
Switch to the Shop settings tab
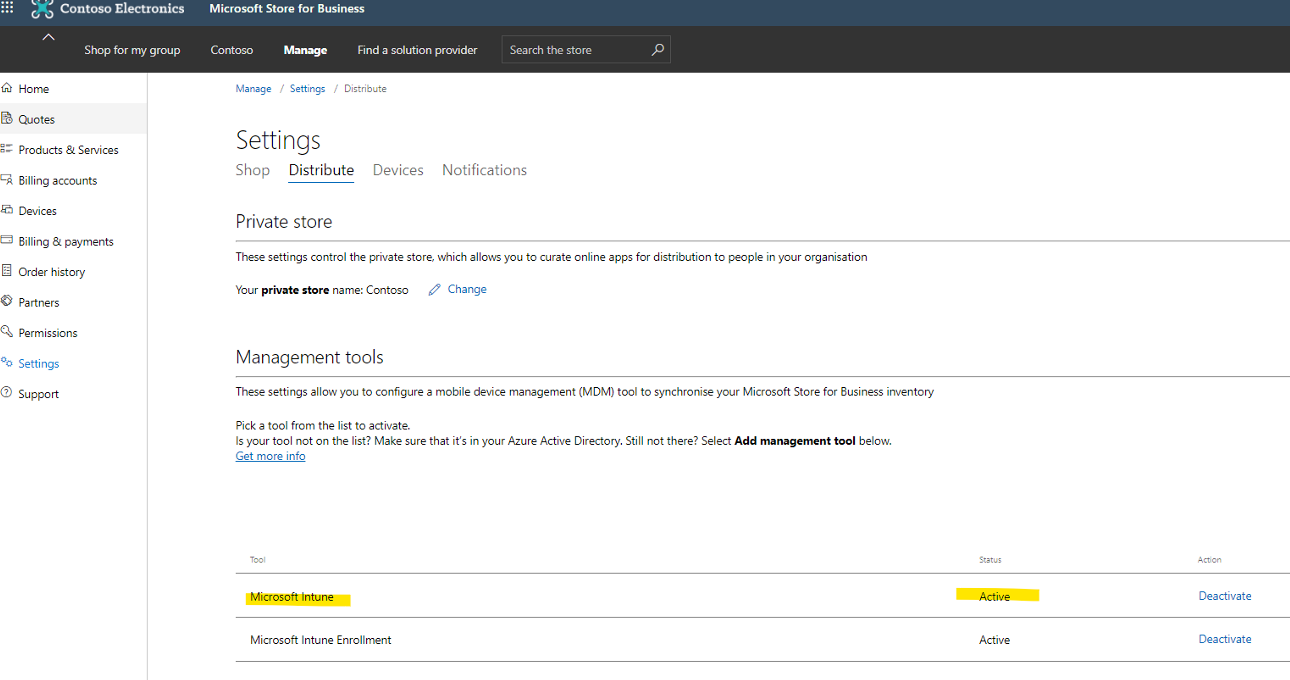(253, 170)
